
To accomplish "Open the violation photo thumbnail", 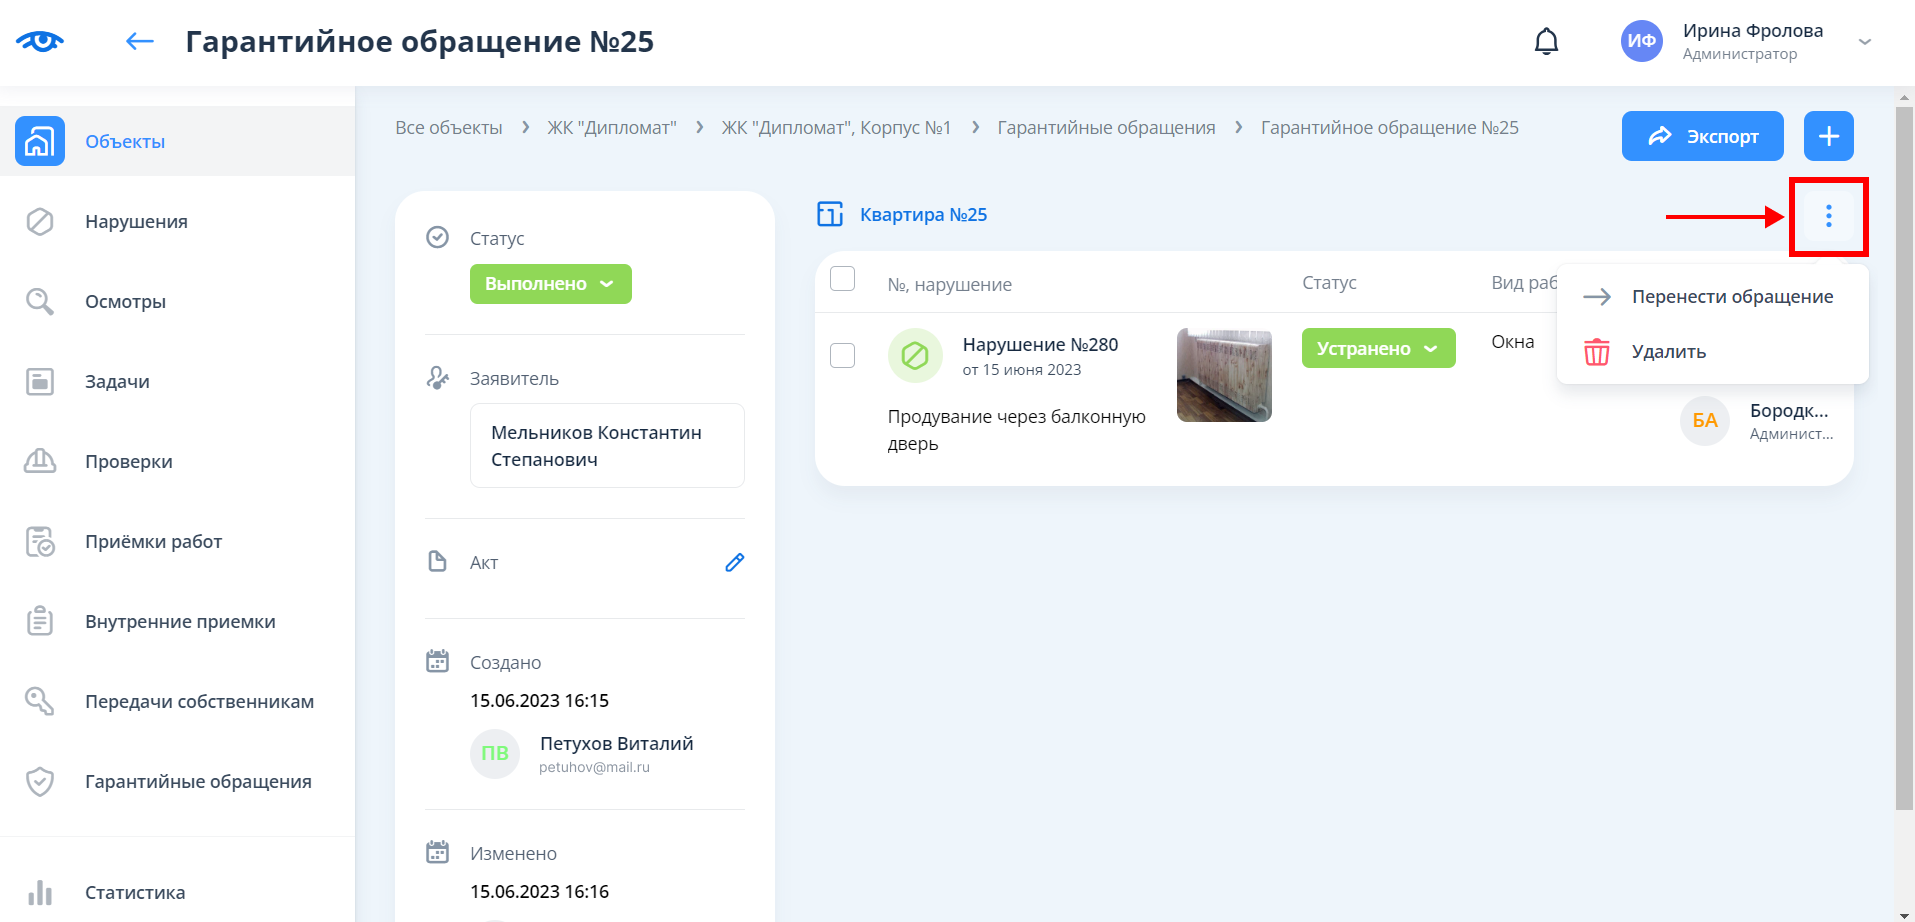I will [1224, 375].
